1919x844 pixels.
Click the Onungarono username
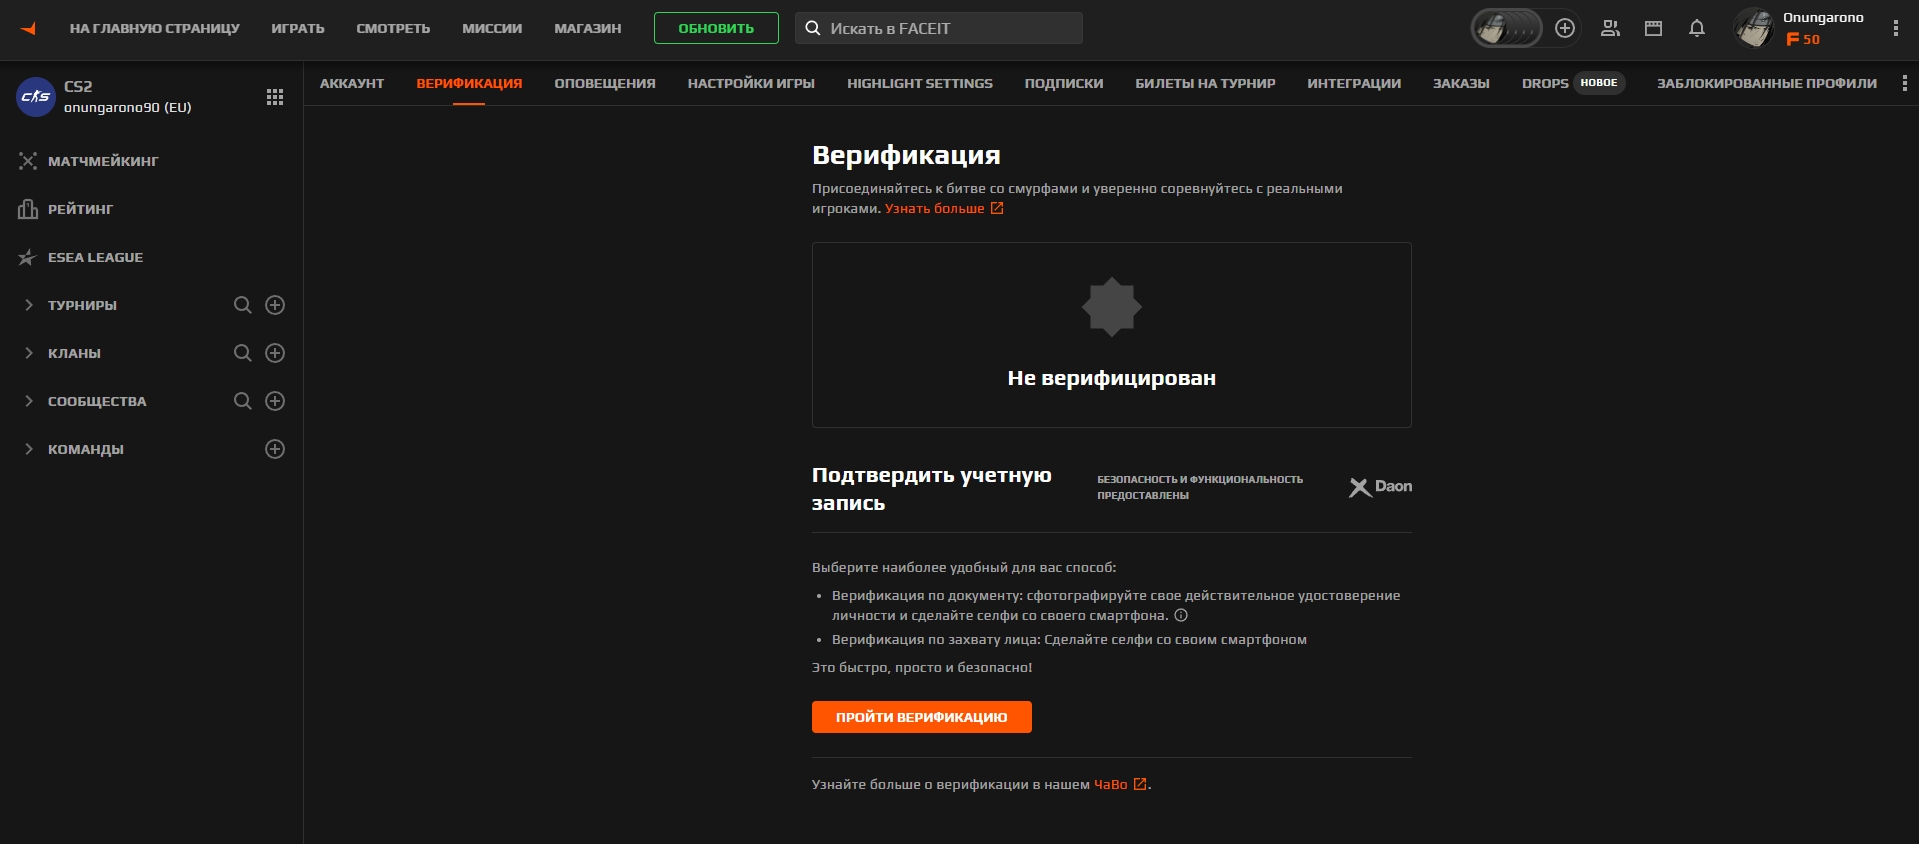point(1823,17)
